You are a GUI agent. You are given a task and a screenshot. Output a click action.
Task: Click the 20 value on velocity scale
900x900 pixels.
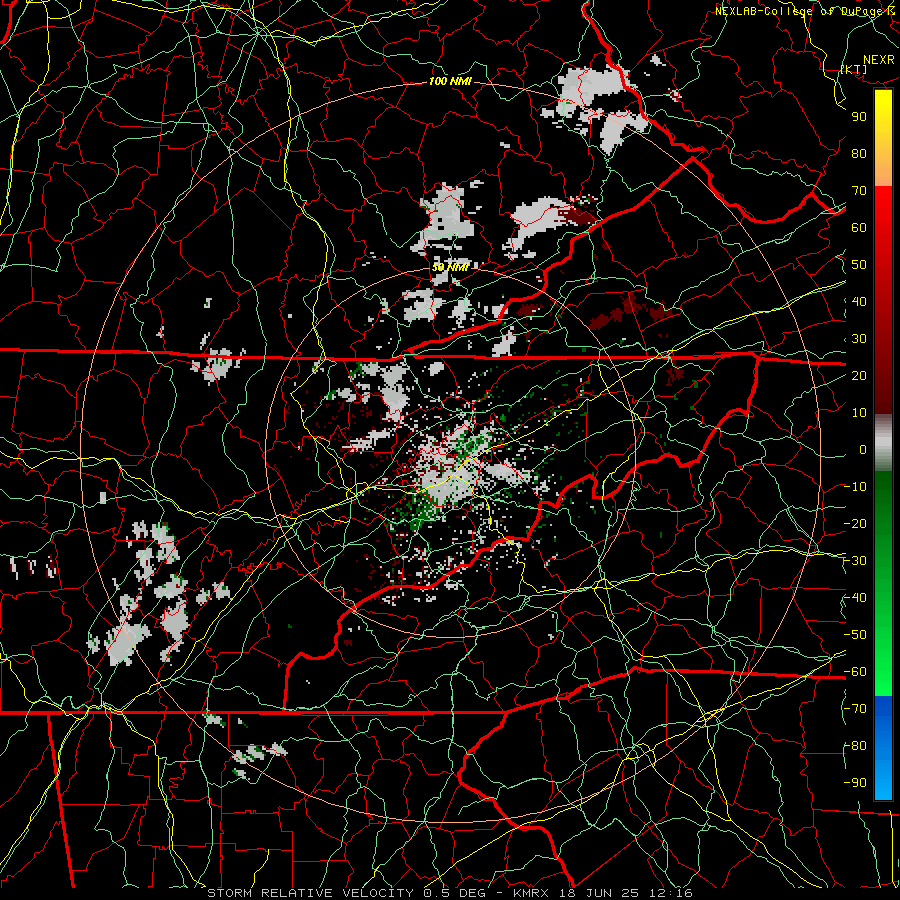pos(859,376)
